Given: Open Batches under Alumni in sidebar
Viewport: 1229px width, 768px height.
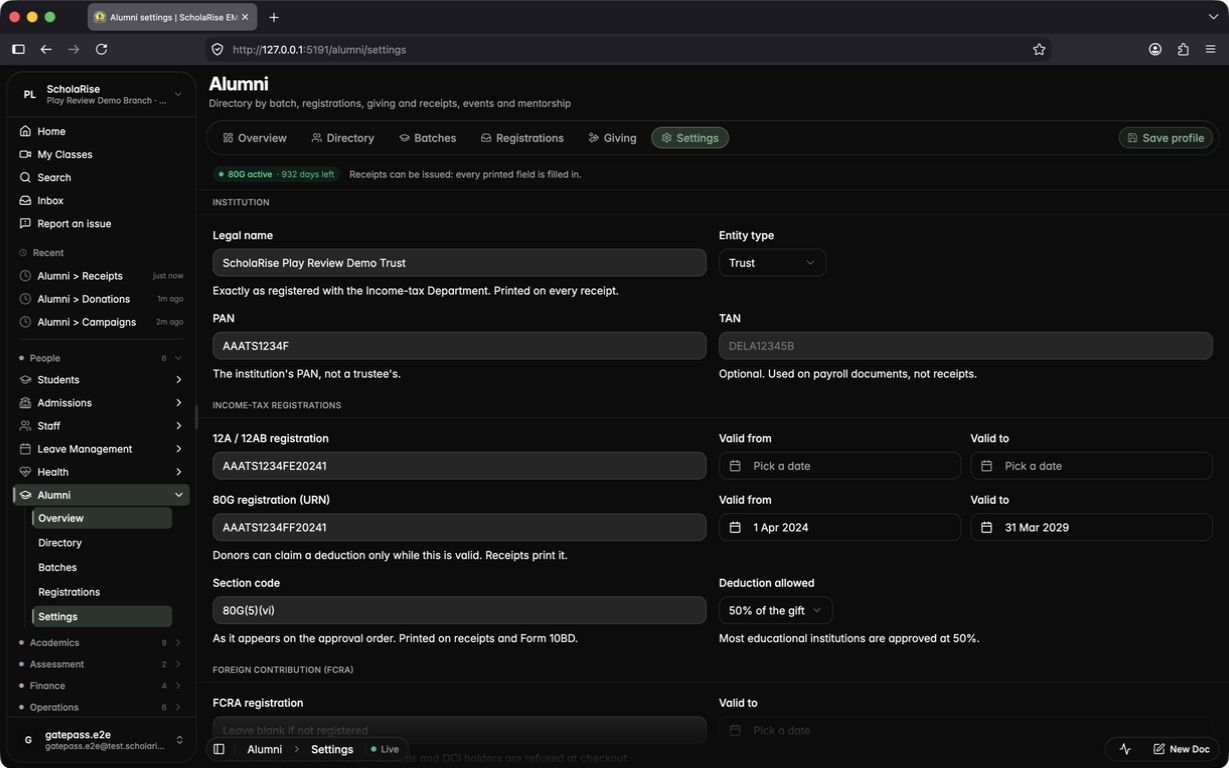Looking at the screenshot, I should [102, 567].
